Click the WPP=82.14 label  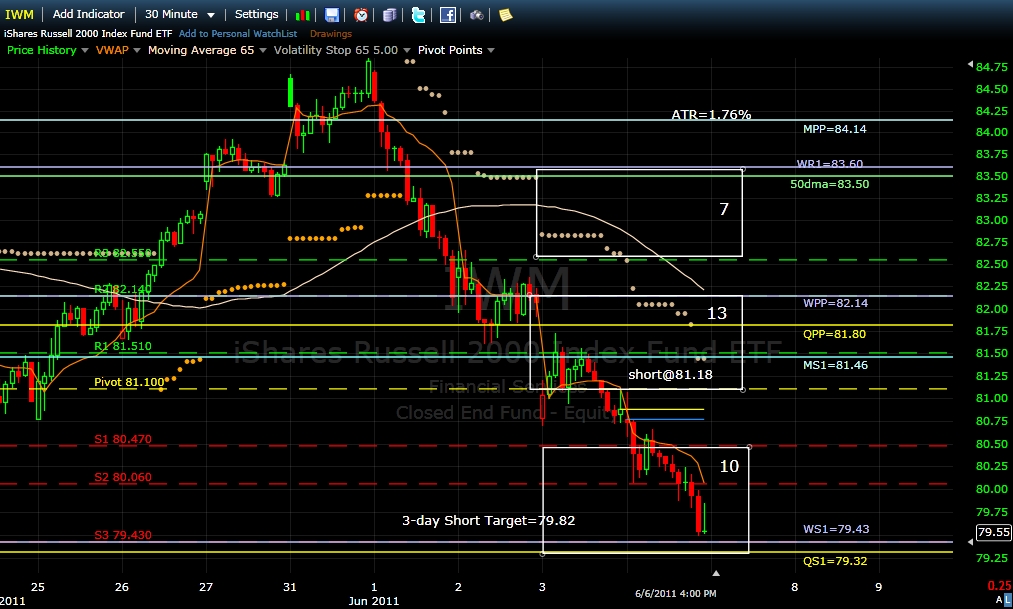coord(835,303)
